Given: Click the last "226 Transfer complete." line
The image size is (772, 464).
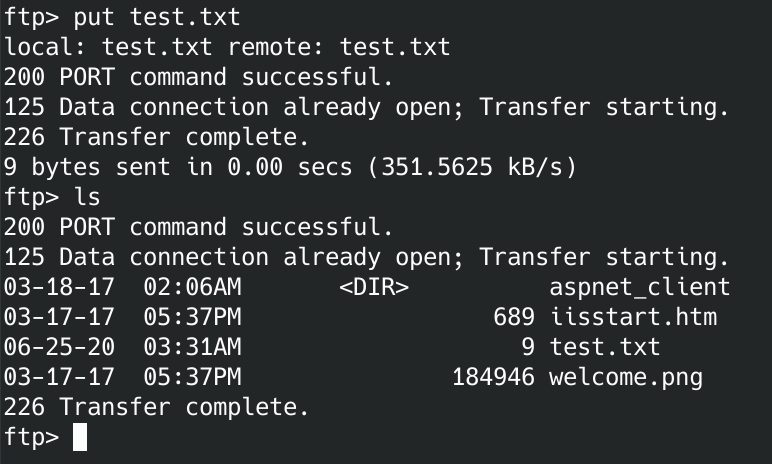Looking at the screenshot, I should (x=157, y=408).
